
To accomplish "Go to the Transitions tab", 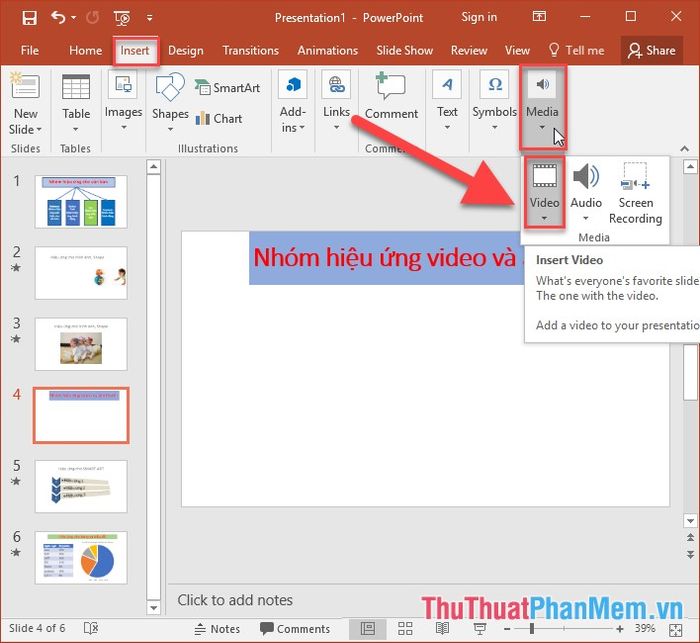I will [250, 50].
